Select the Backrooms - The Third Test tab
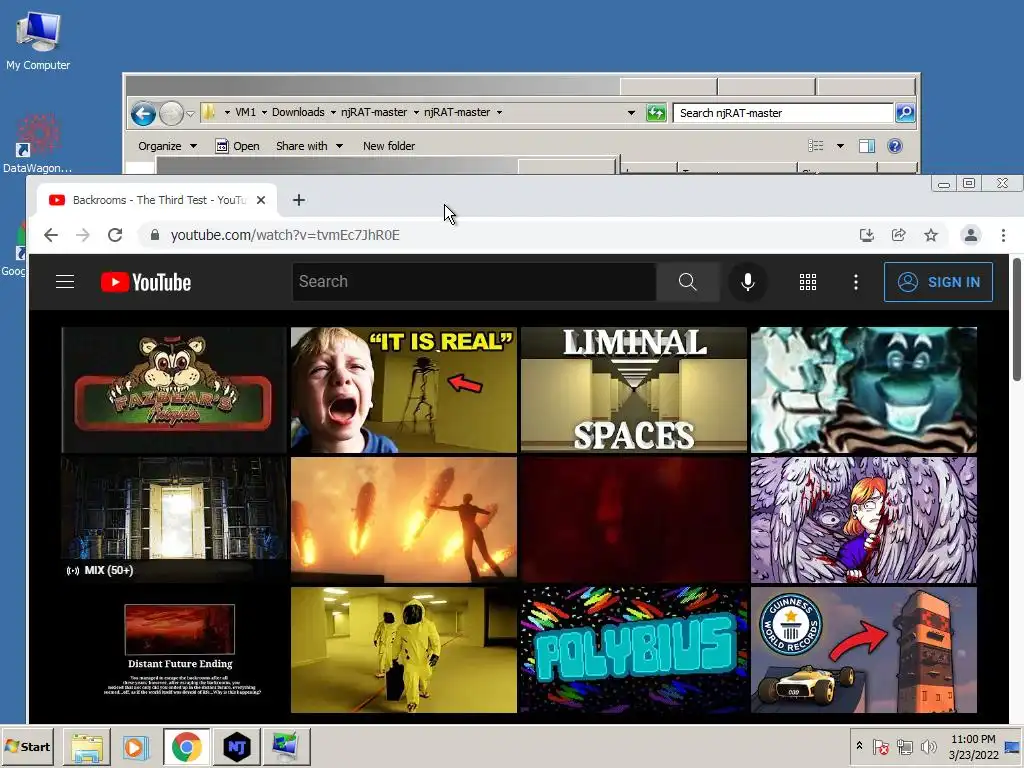 [157, 200]
